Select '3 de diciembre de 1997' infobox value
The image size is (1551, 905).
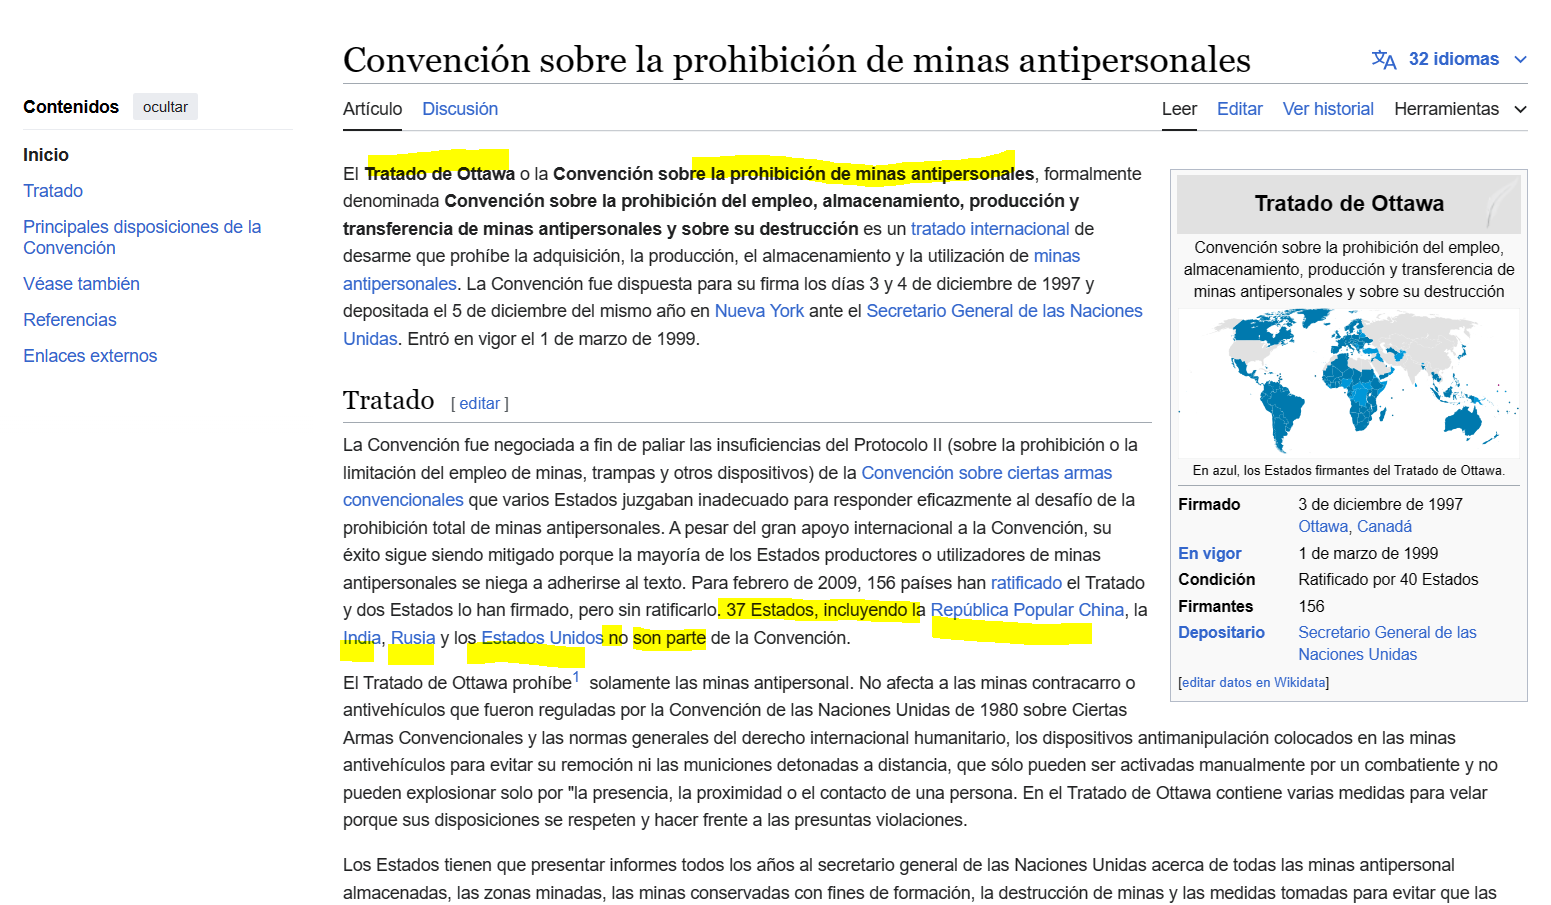[1380, 505]
